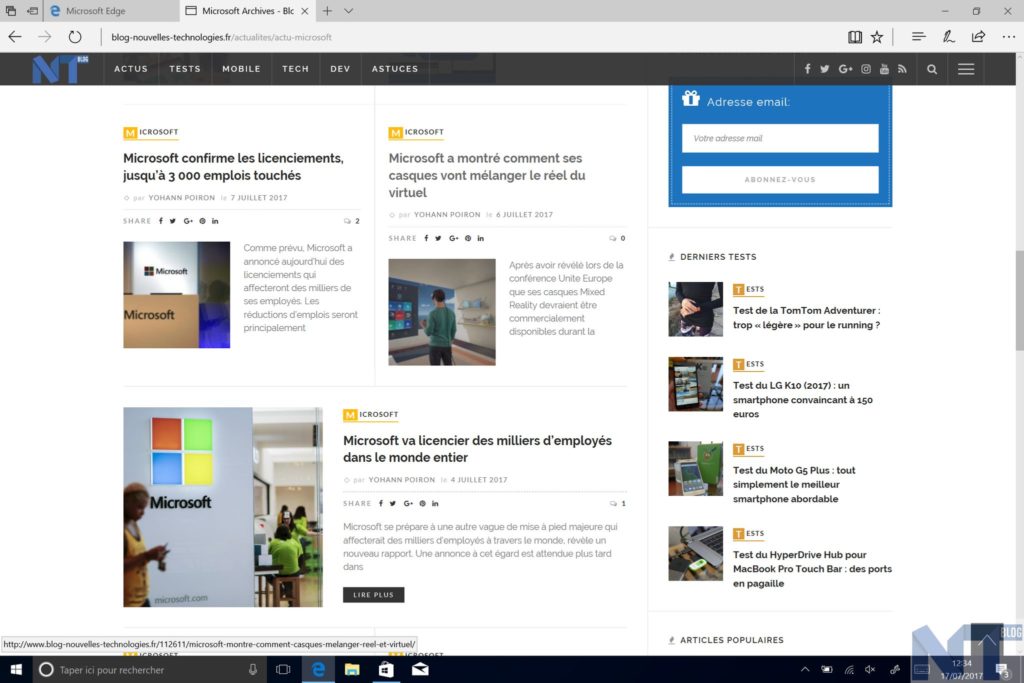Open the Edge Hub icon
This screenshot has width=1024, height=683.
[x=918, y=37]
